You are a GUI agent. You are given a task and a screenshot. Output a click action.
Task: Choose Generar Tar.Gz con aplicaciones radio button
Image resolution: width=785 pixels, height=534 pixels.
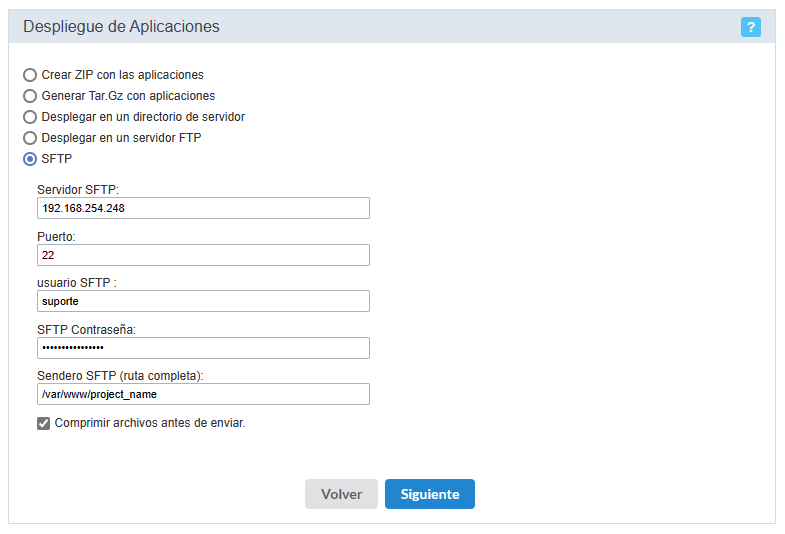30,96
